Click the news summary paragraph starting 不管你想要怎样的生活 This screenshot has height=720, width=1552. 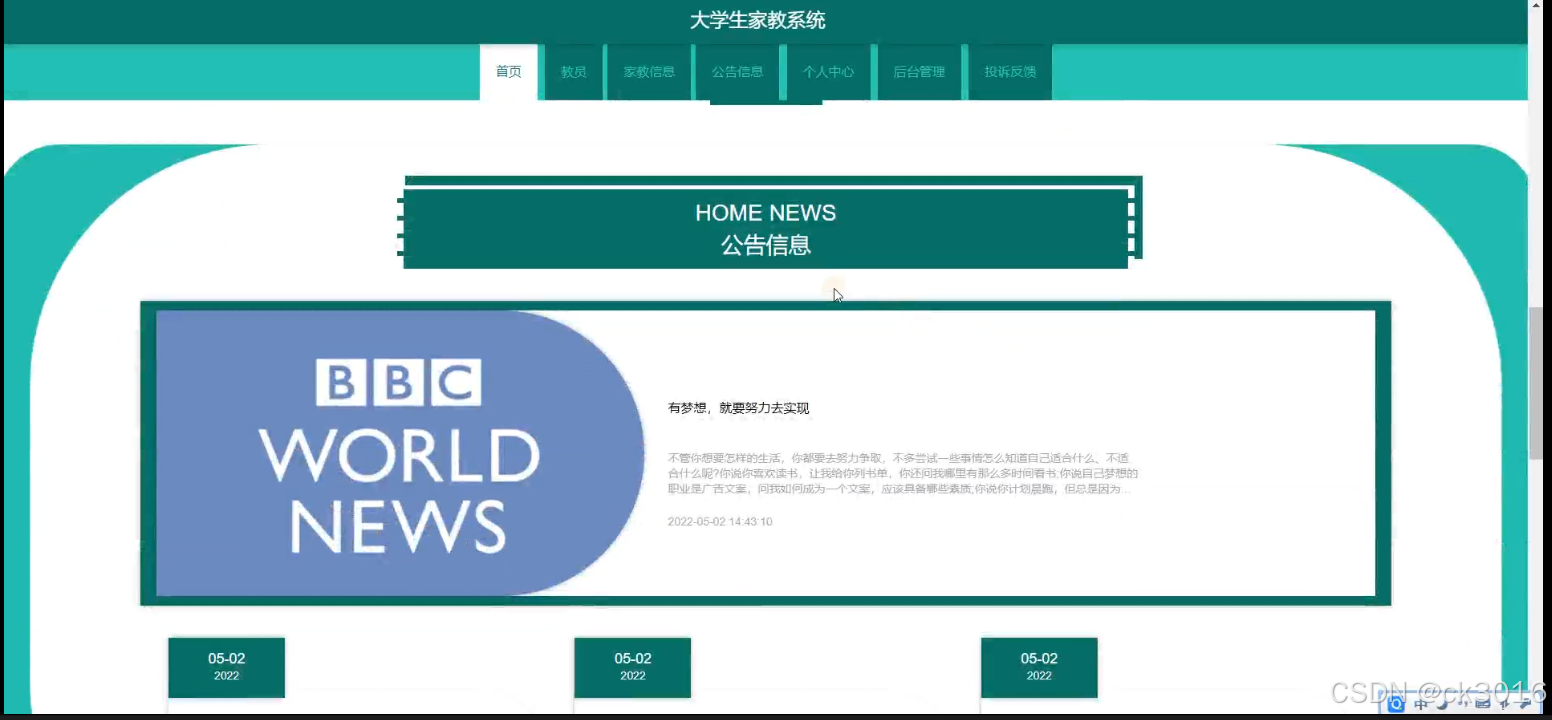point(903,474)
